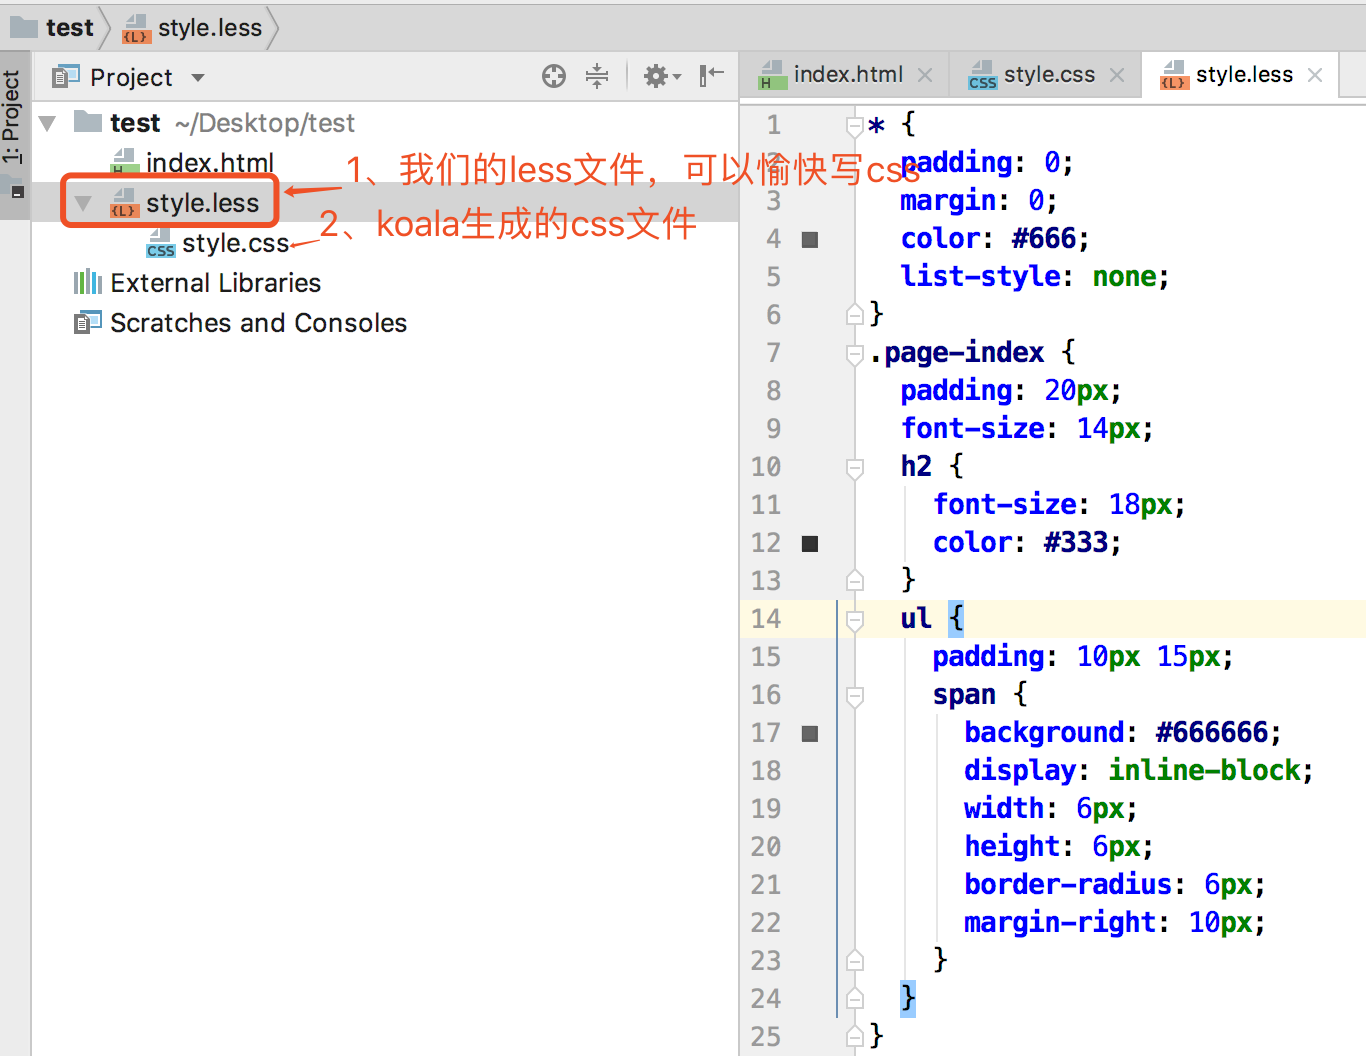
Task: Close the style.css editor tab
Action: point(1117,75)
